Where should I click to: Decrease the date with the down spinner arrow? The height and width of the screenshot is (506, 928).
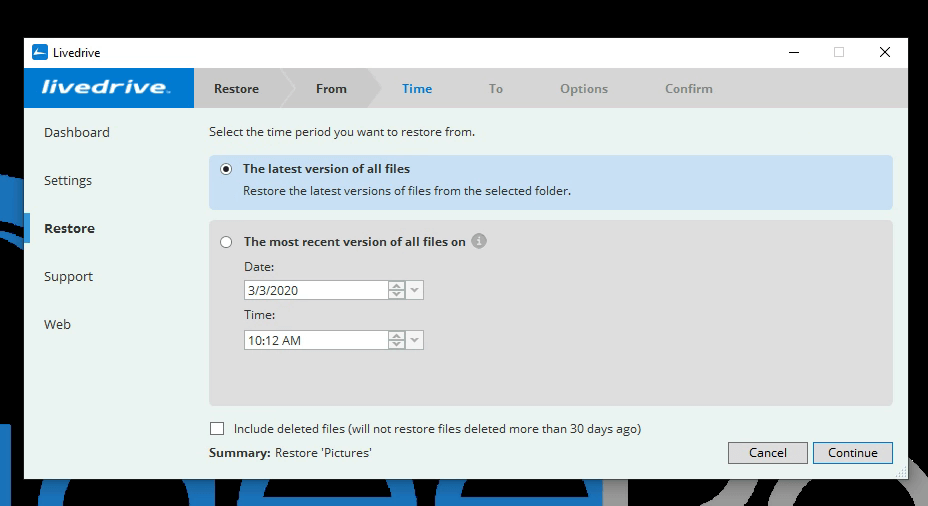(x=397, y=295)
